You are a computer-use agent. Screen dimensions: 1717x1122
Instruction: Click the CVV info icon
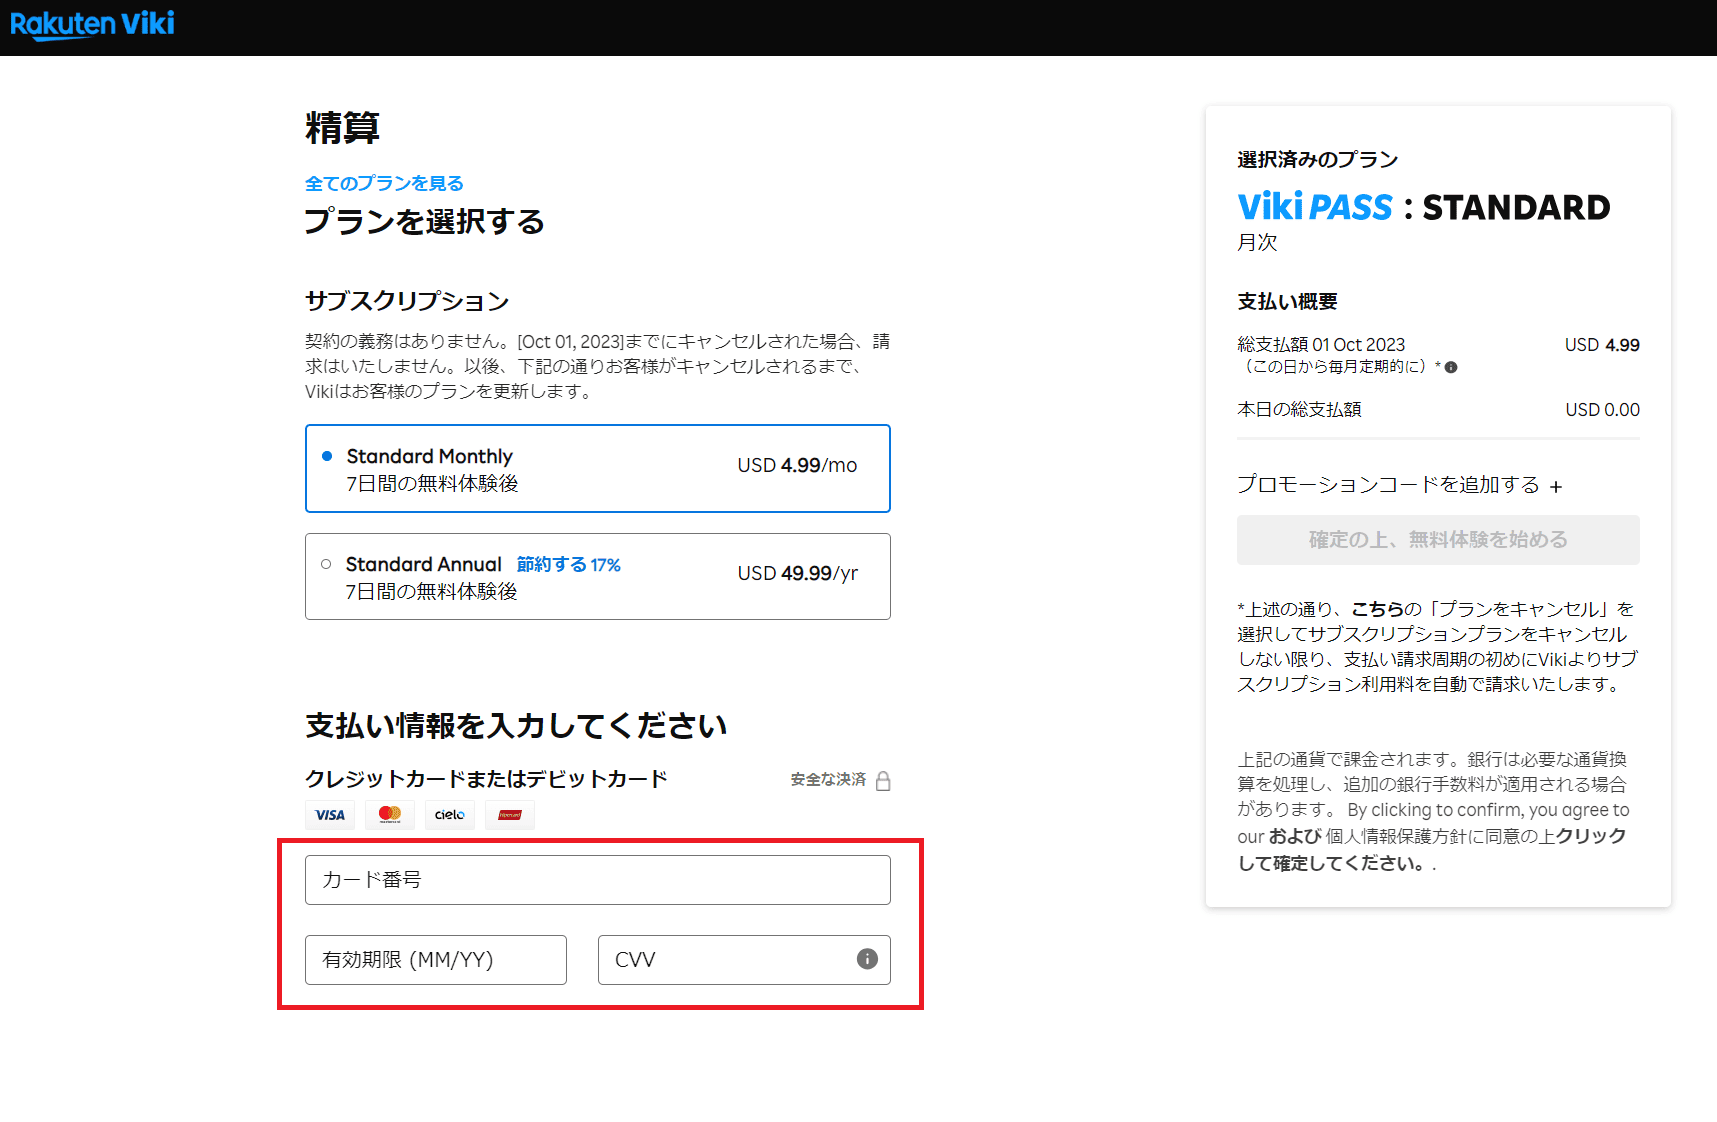(867, 959)
